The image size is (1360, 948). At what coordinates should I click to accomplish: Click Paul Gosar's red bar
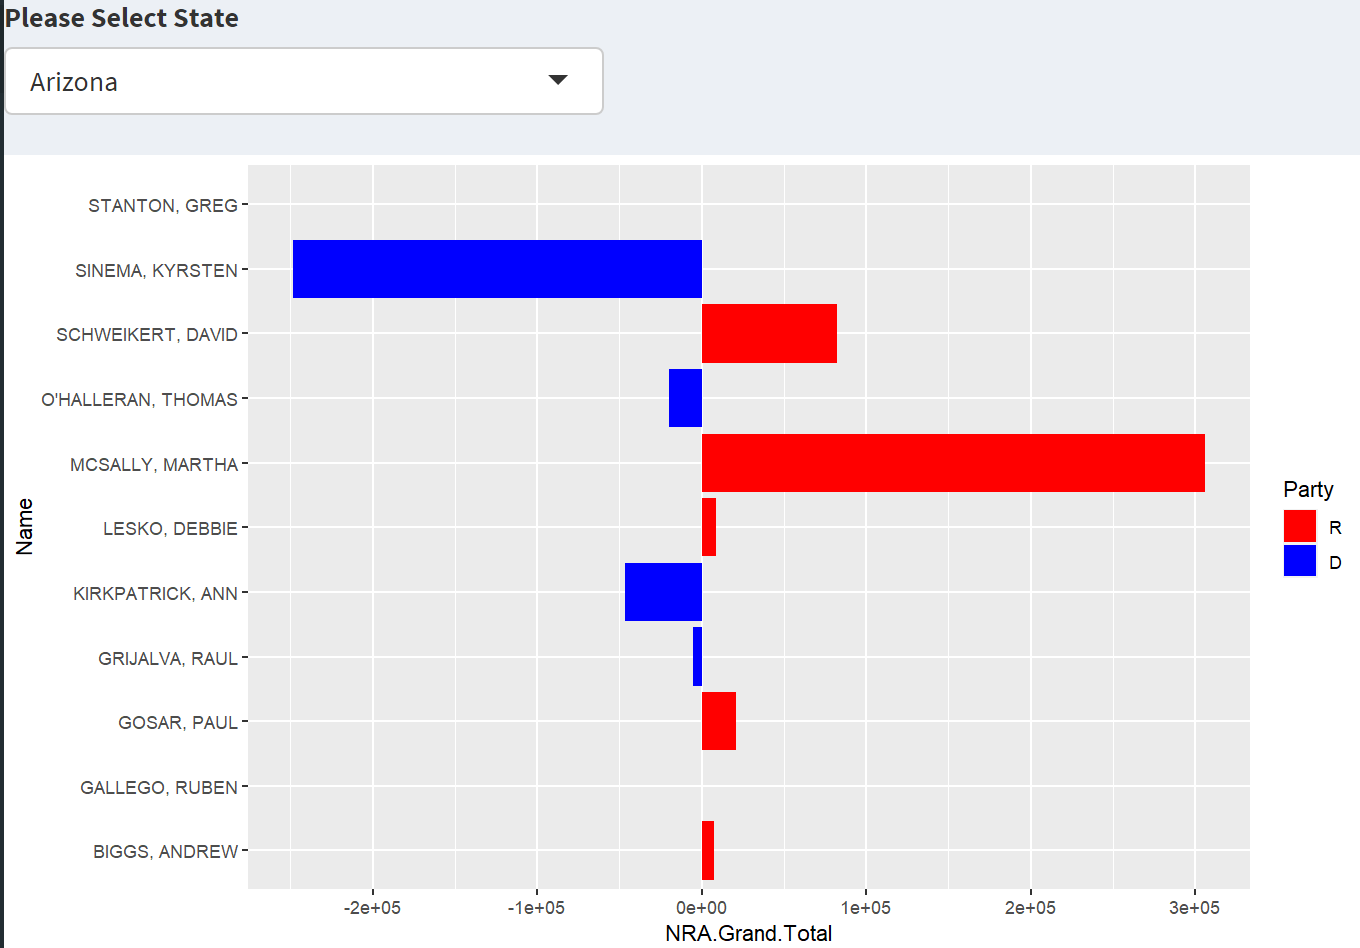718,721
